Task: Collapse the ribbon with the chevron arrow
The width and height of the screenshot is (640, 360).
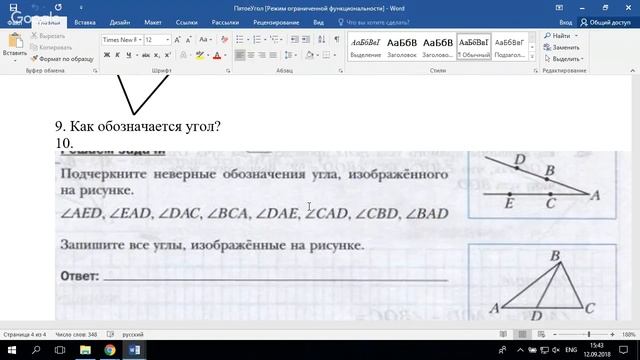Action: tap(633, 71)
